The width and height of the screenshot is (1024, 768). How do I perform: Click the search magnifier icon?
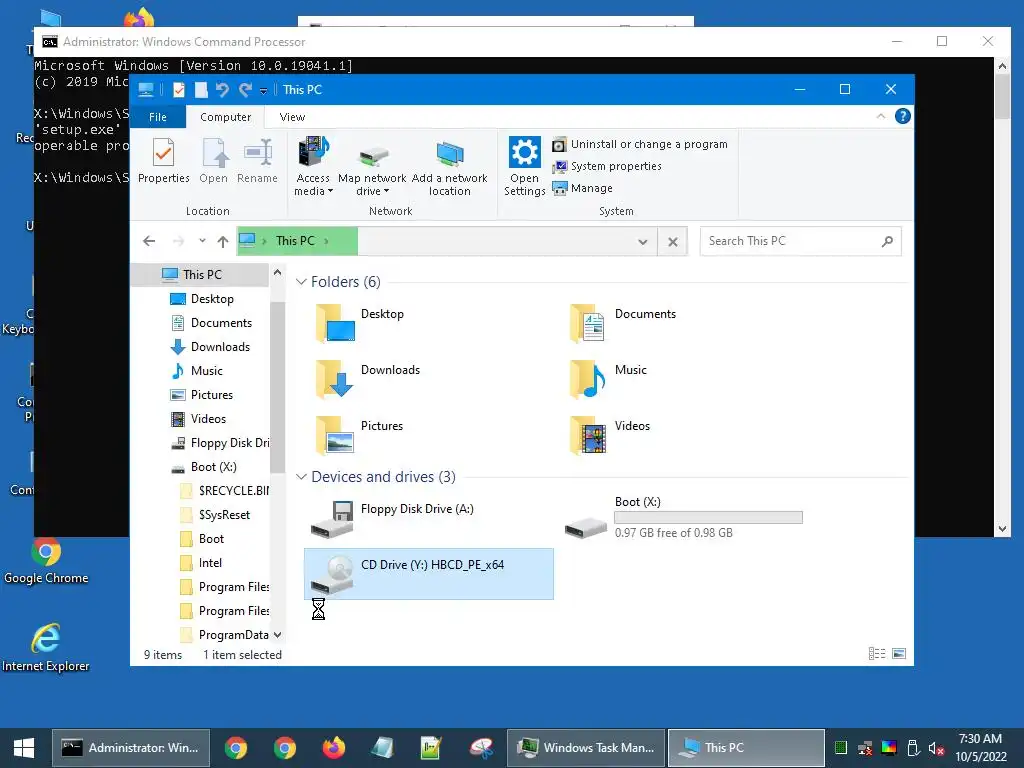click(887, 241)
